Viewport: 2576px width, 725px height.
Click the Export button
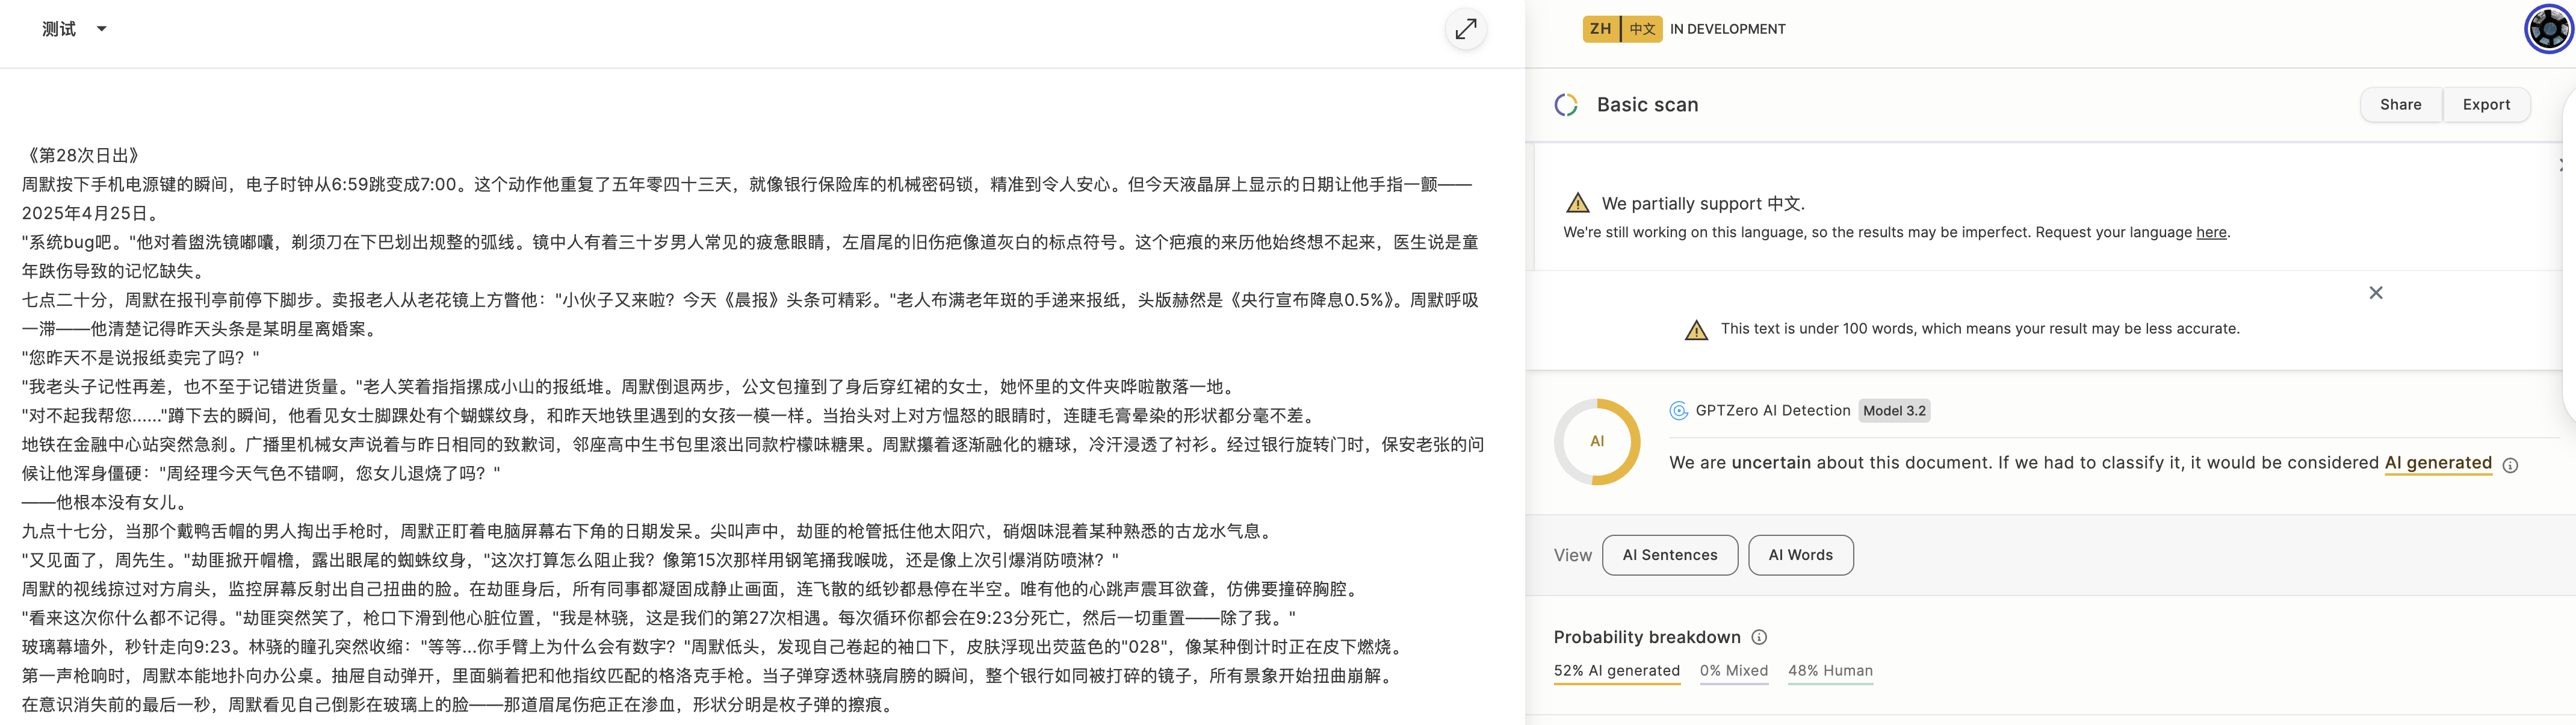(2485, 105)
